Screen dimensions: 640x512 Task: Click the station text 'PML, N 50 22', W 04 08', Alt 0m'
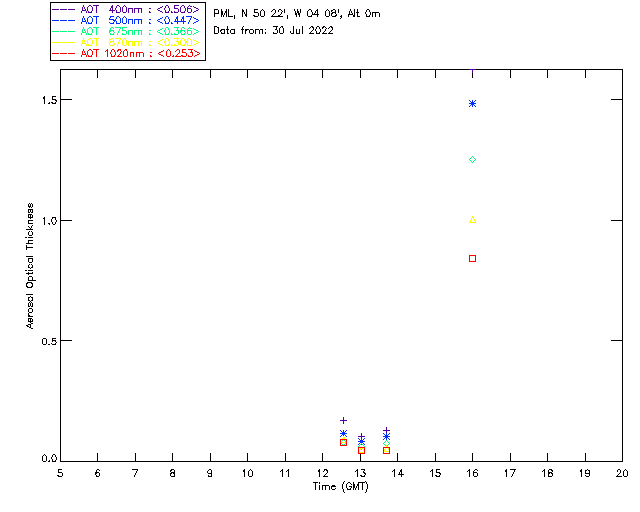(297, 13)
